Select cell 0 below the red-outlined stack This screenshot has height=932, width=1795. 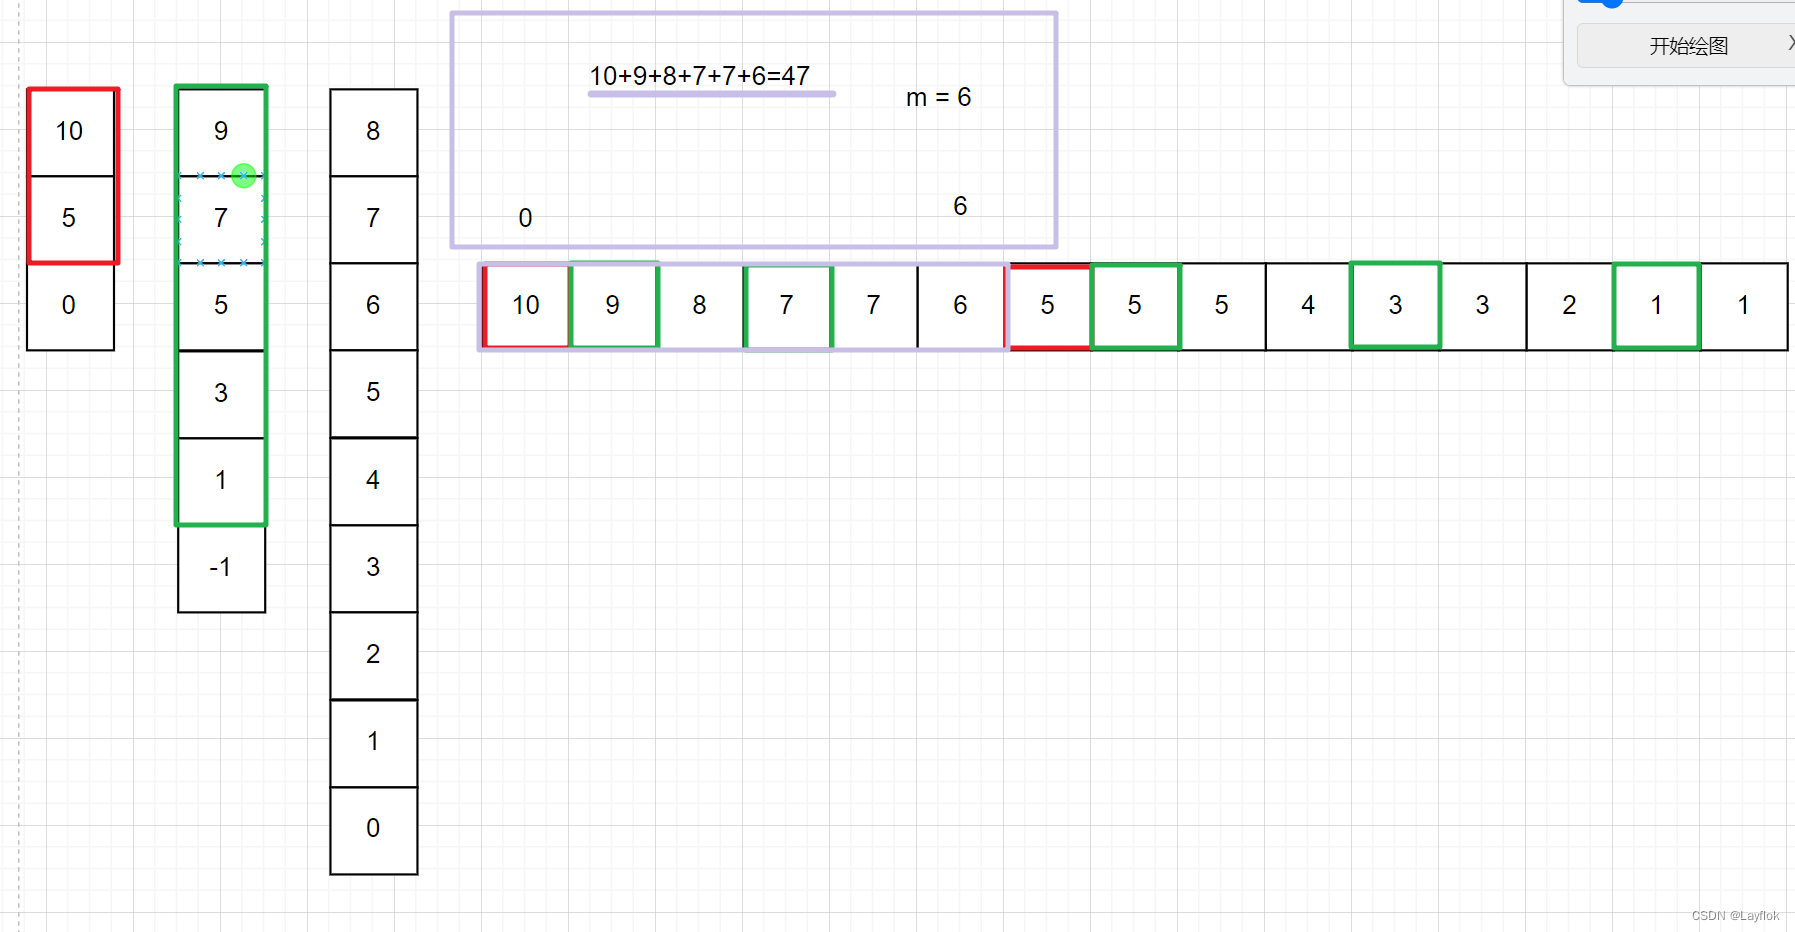(x=70, y=306)
